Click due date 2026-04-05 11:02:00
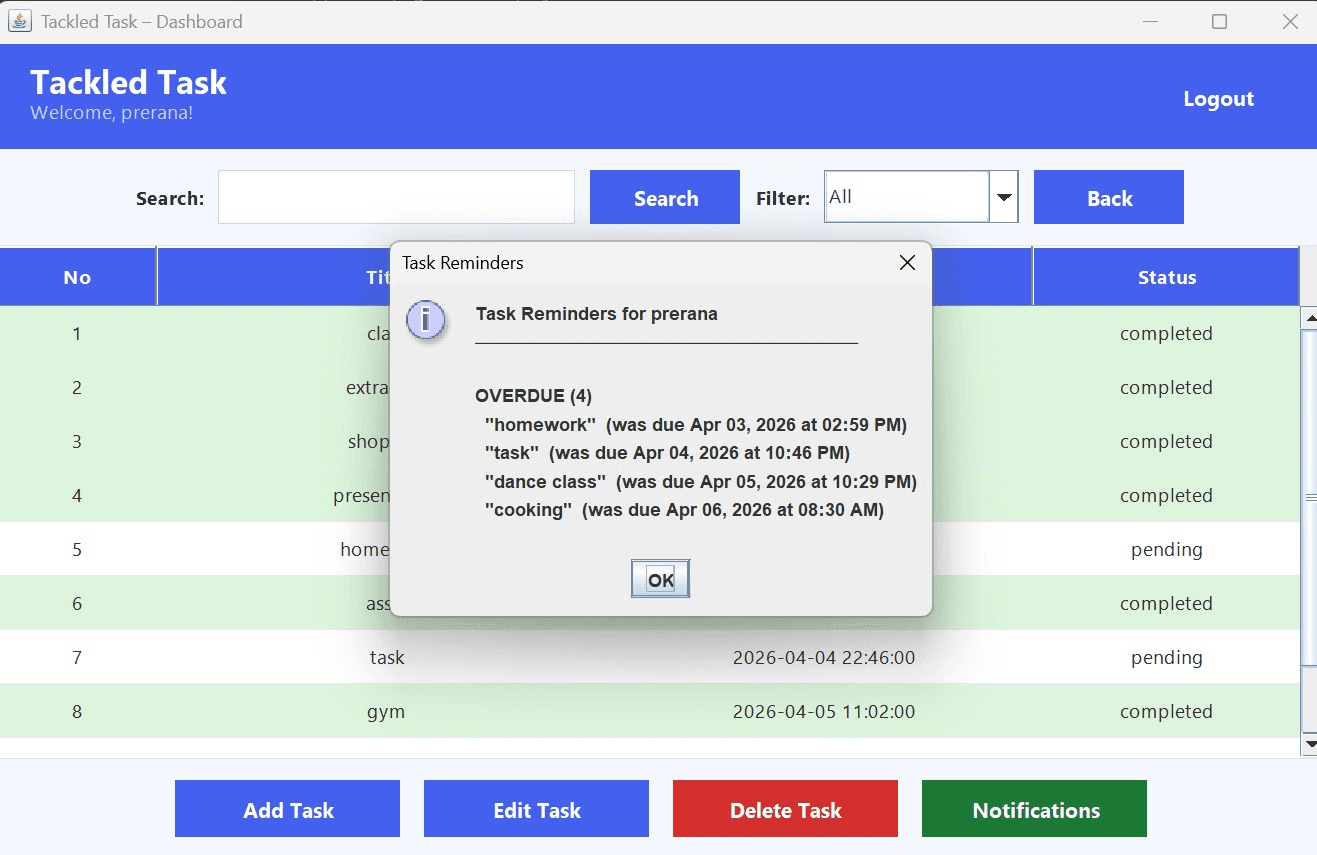The width and height of the screenshot is (1317, 855). 824,711
